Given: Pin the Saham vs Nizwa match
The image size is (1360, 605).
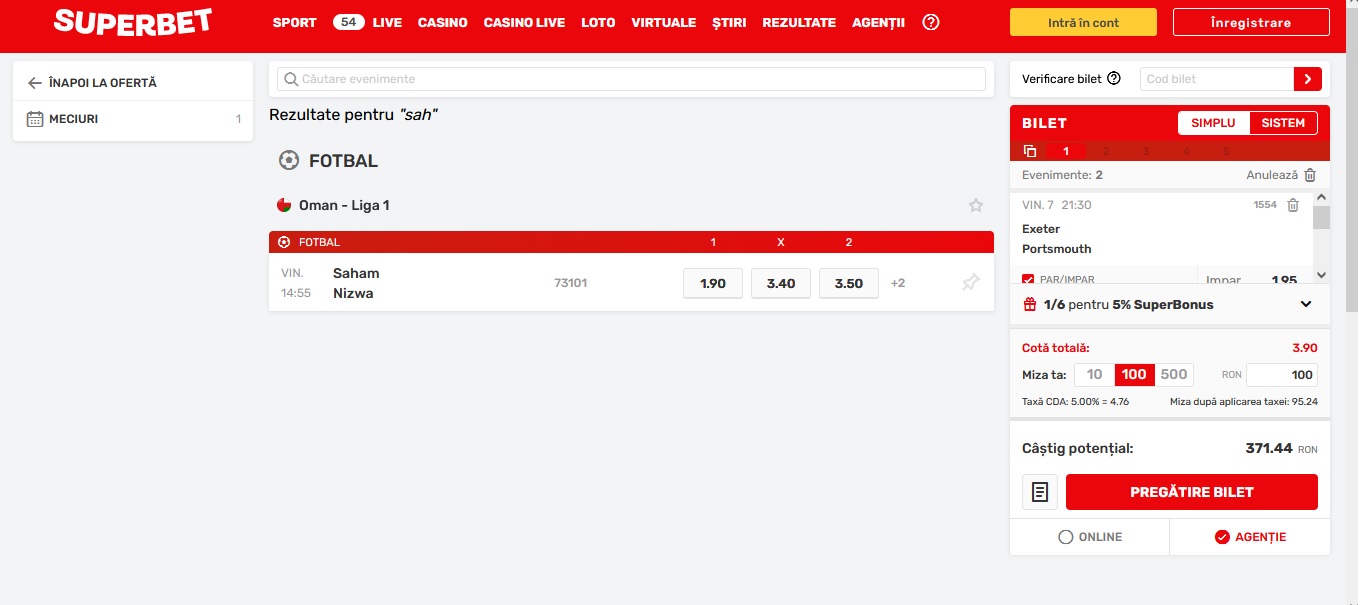Looking at the screenshot, I should coord(970,283).
